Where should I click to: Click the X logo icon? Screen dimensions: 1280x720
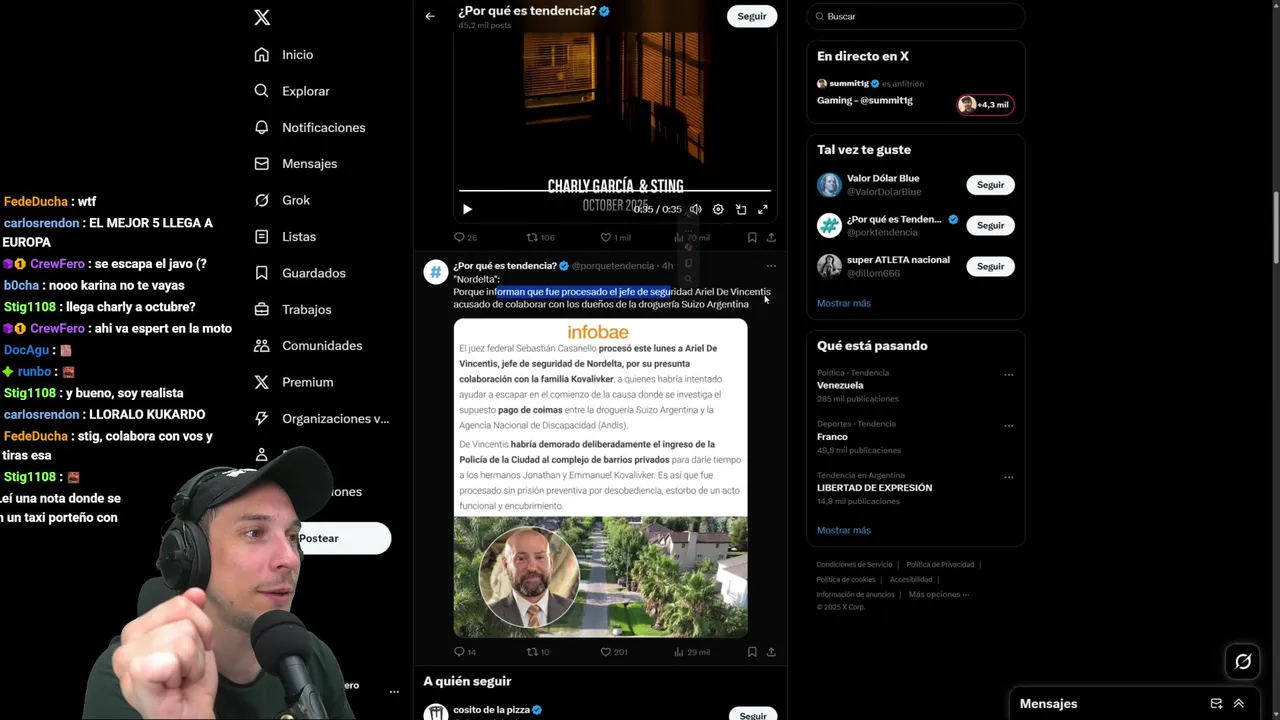click(262, 17)
